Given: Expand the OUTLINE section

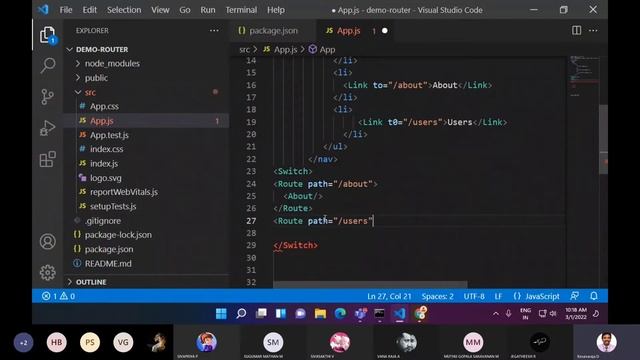Looking at the screenshot, I should point(91,282).
